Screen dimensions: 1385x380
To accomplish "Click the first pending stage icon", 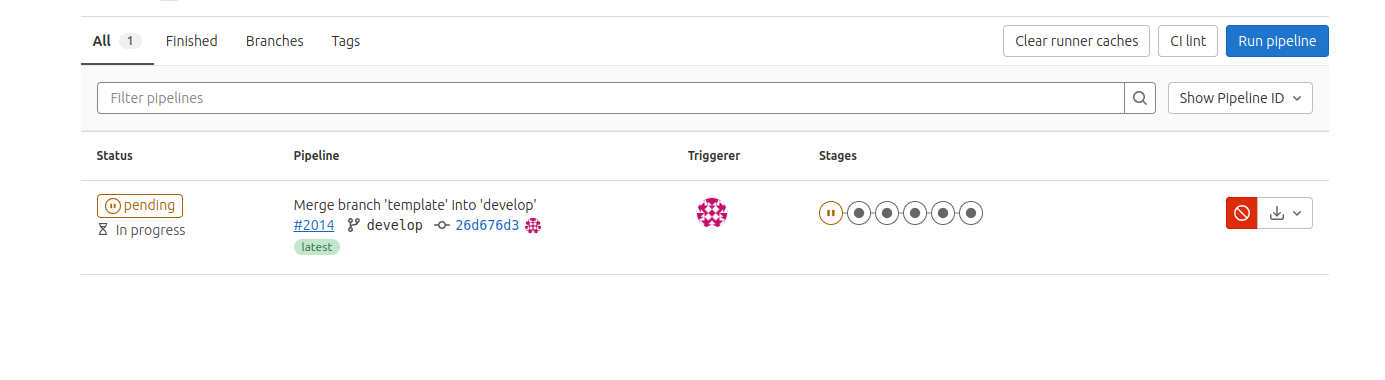I will tap(830, 213).
